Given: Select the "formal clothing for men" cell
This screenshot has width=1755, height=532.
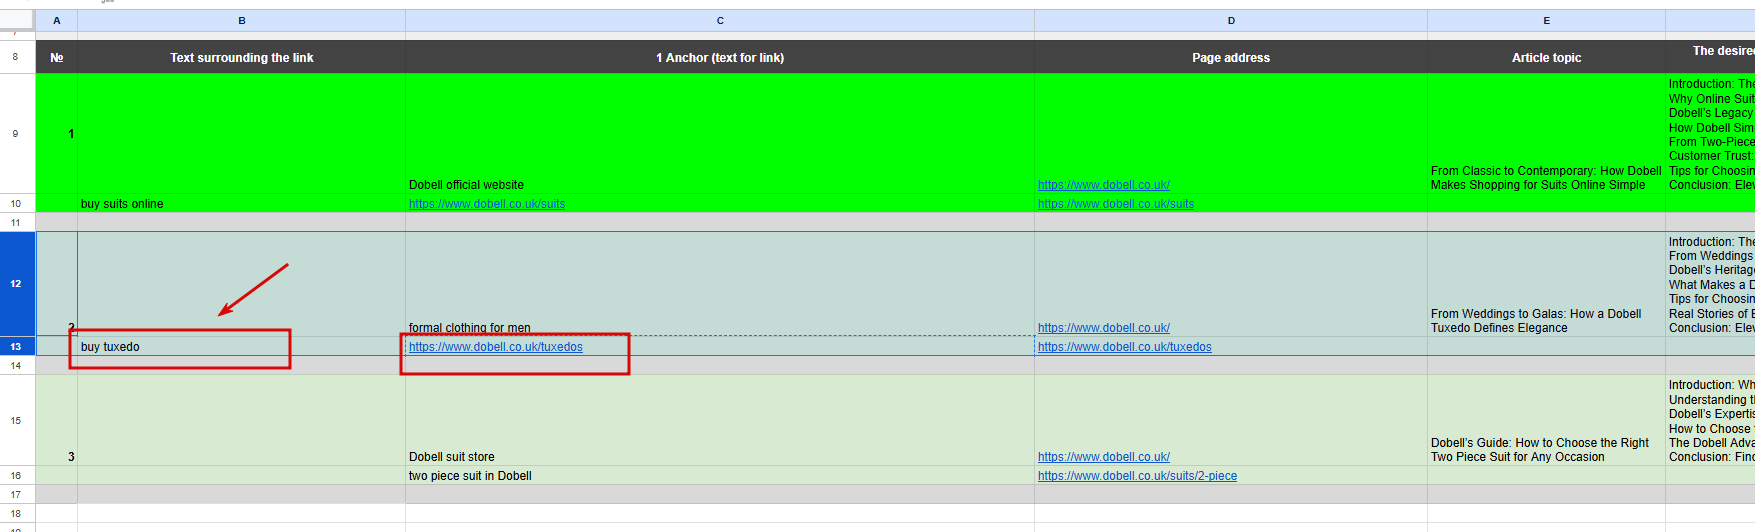Looking at the screenshot, I should [719, 284].
